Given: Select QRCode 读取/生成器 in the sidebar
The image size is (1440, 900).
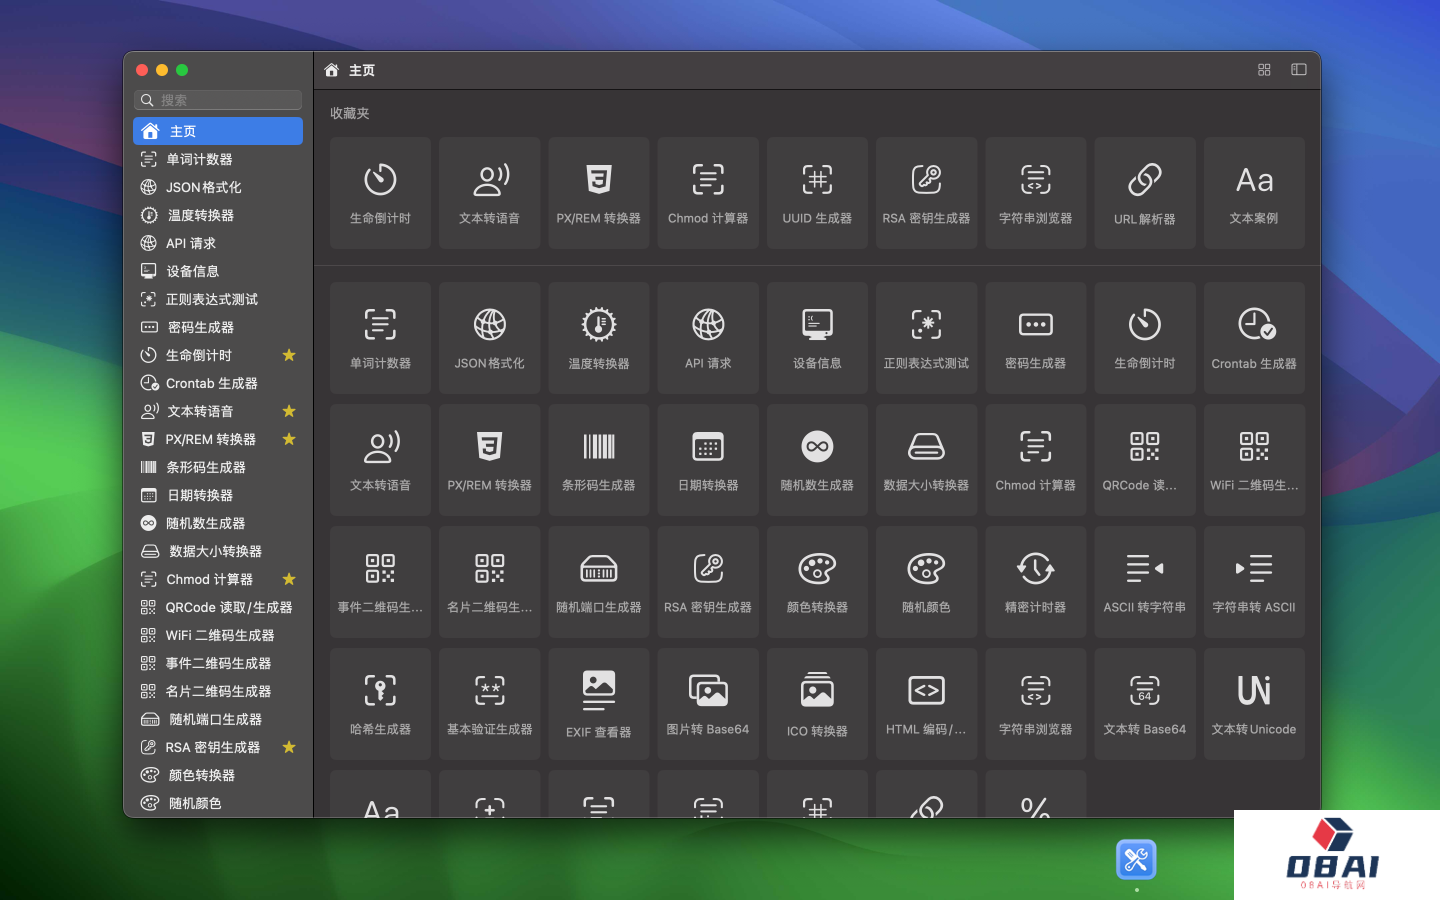Looking at the screenshot, I should [x=218, y=607].
